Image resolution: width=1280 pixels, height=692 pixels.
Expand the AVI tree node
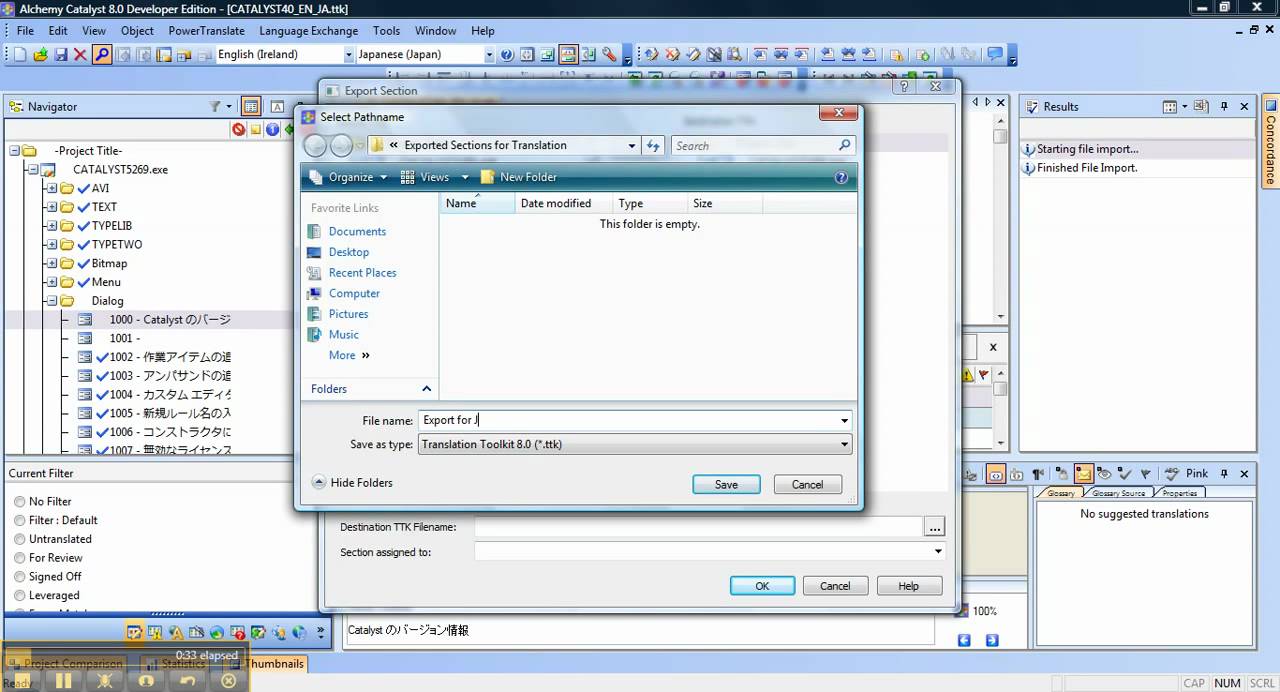tap(52, 188)
